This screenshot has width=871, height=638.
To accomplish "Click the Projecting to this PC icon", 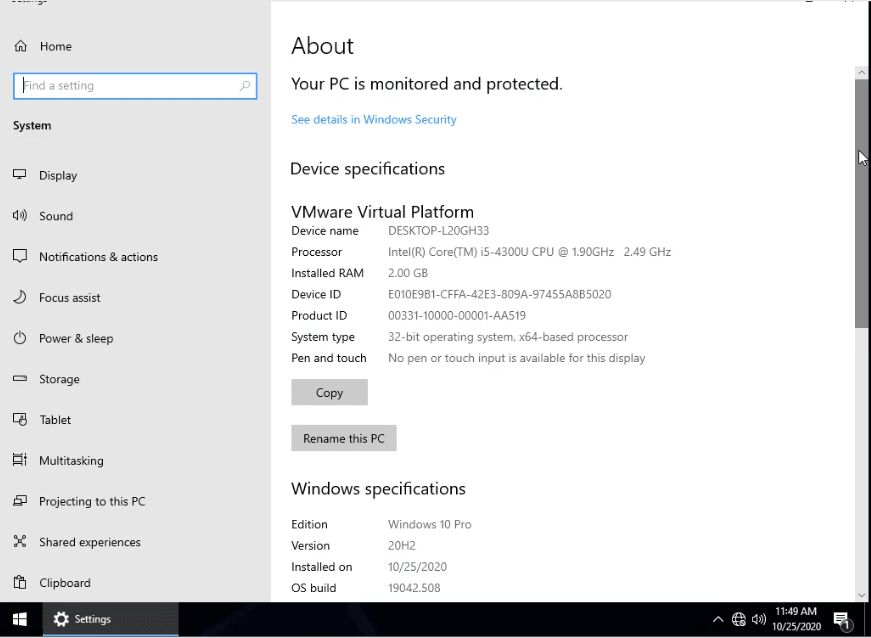I will point(19,501).
